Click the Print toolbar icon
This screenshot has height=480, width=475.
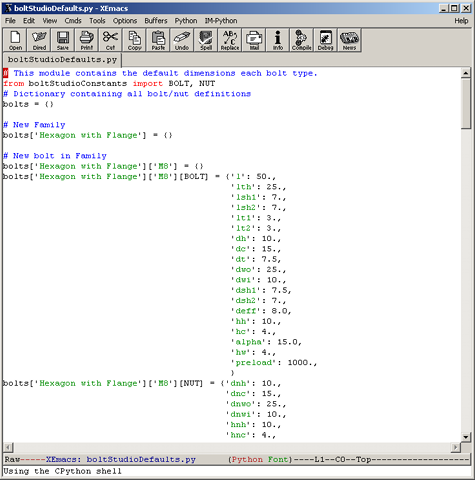87,40
